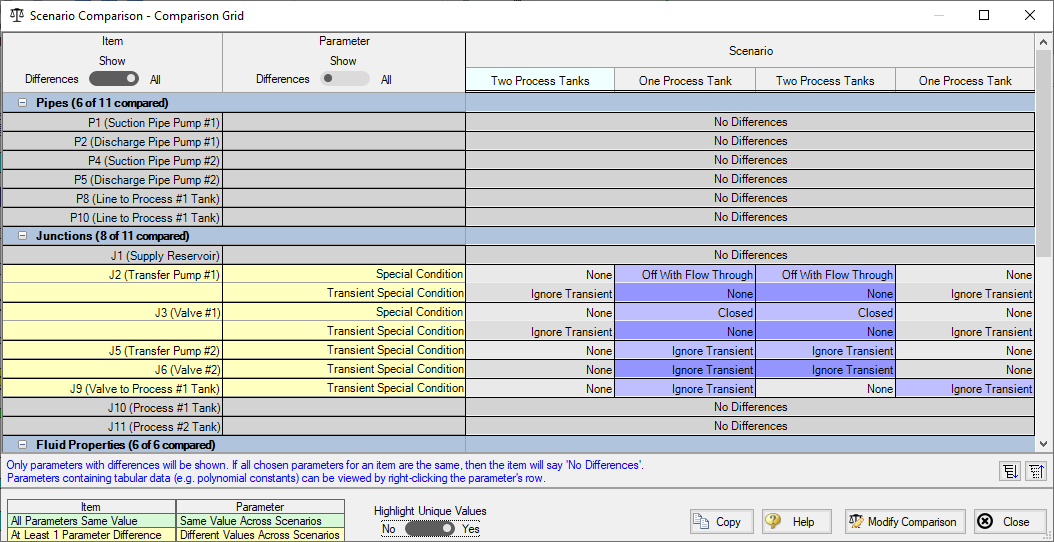
Task: Click the expand all rows icon
Action: 1009,472
